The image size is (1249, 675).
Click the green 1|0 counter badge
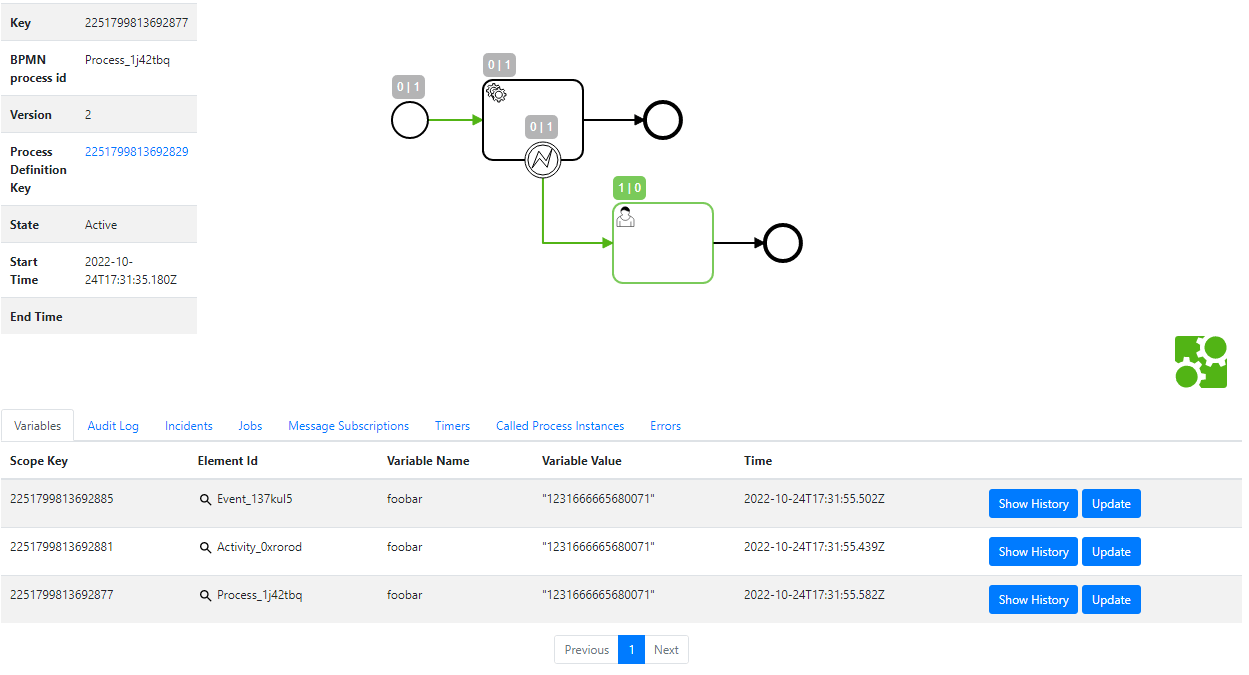point(628,187)
